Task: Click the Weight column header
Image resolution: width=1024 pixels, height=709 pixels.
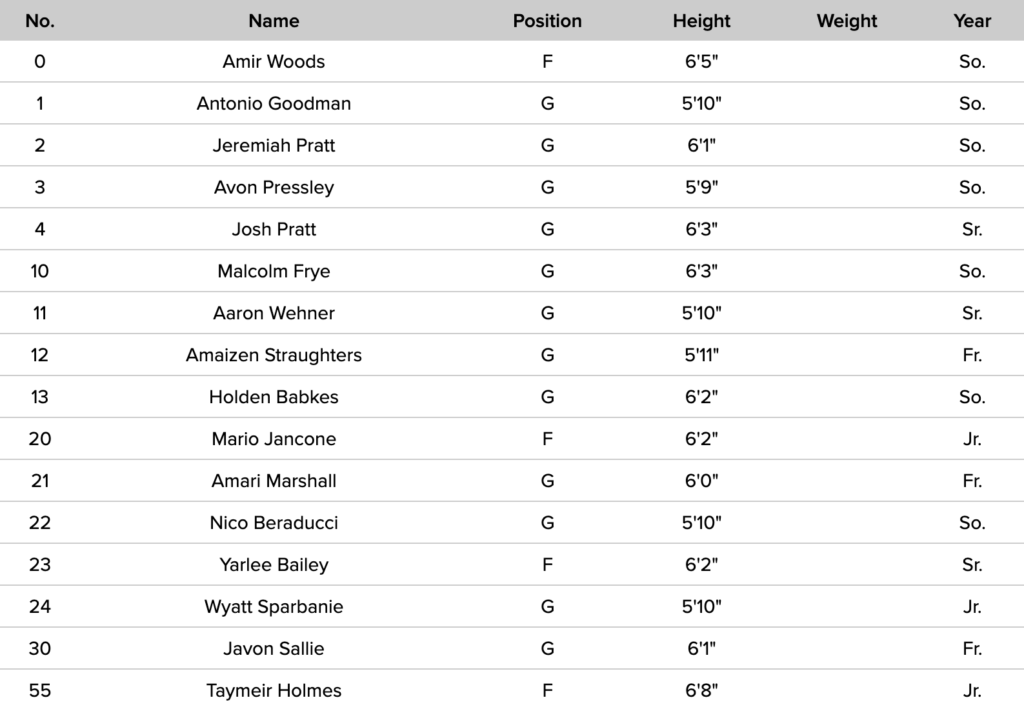Action: pos(846,20)
